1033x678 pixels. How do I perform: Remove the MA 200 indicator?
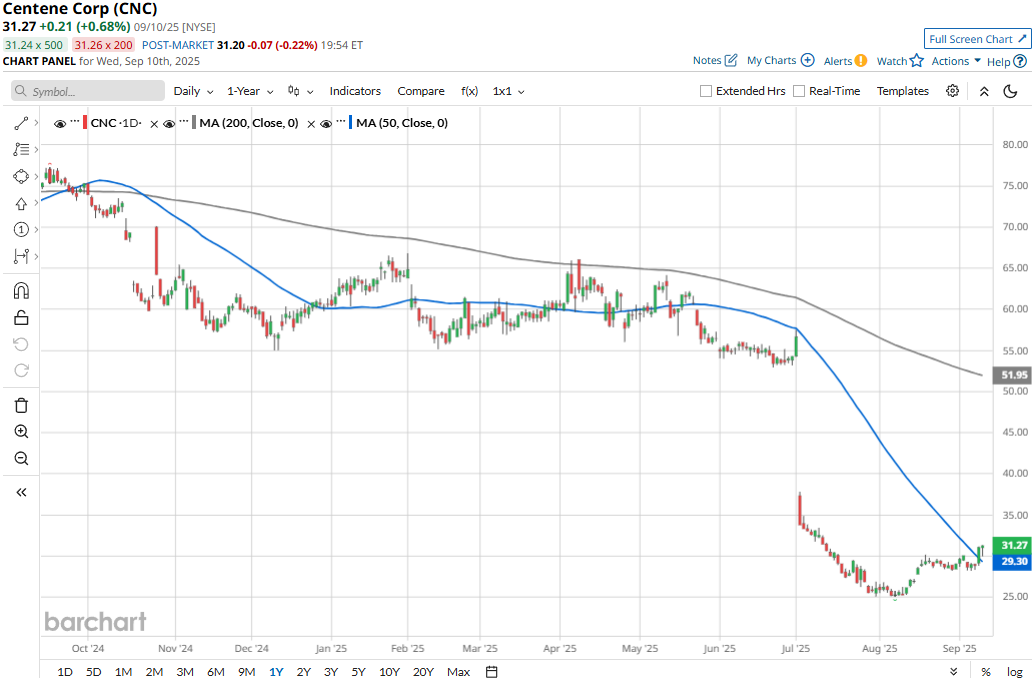point(311,124)
